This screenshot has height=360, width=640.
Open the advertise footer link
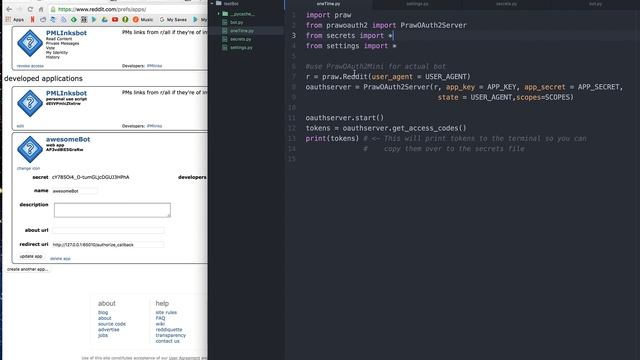(x=109, y=329)
